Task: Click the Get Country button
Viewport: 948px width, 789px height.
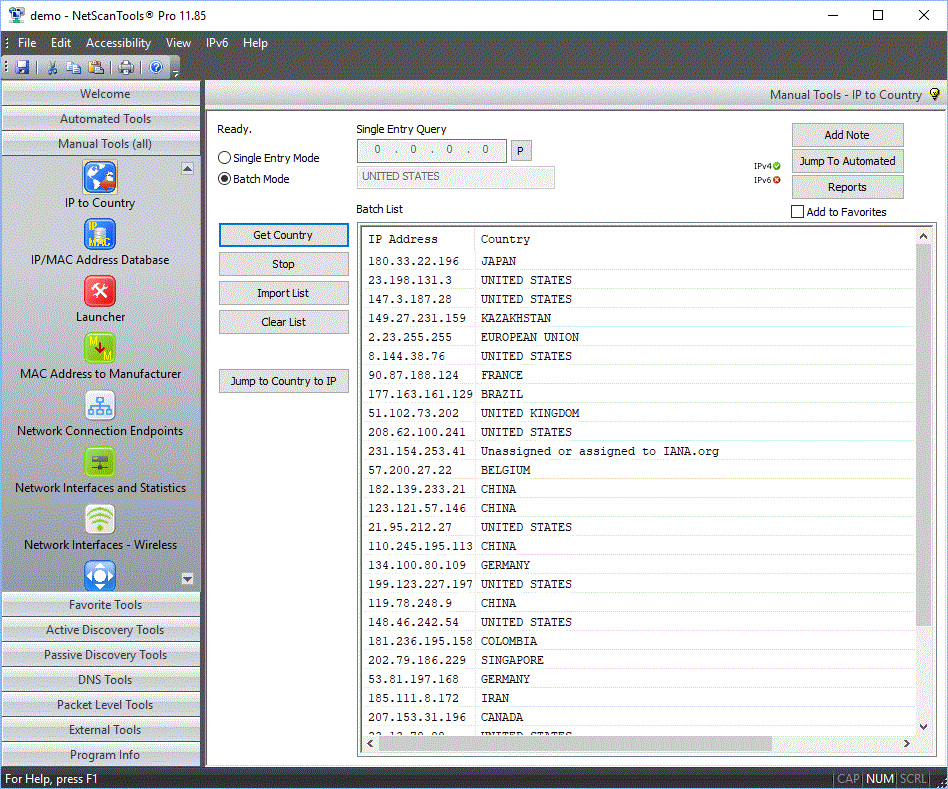Action: (283, 235)
